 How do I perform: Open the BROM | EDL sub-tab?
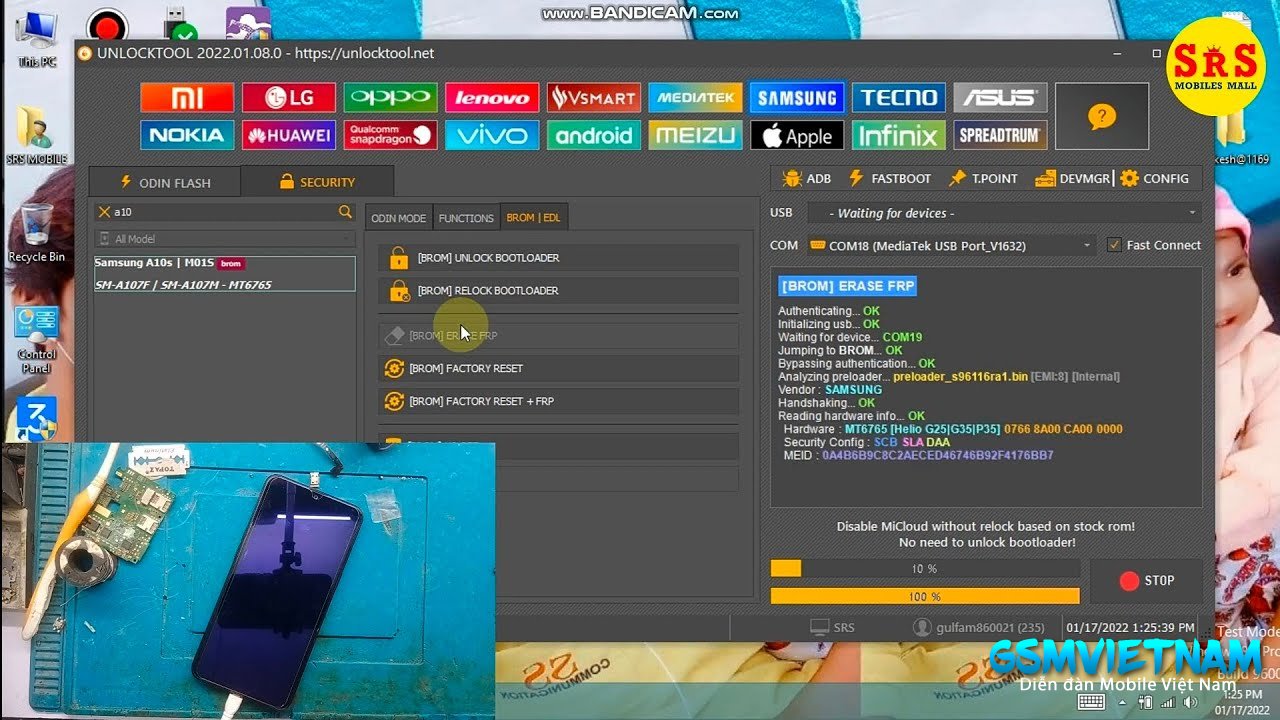pyautogui.click(x=533, y=218)
